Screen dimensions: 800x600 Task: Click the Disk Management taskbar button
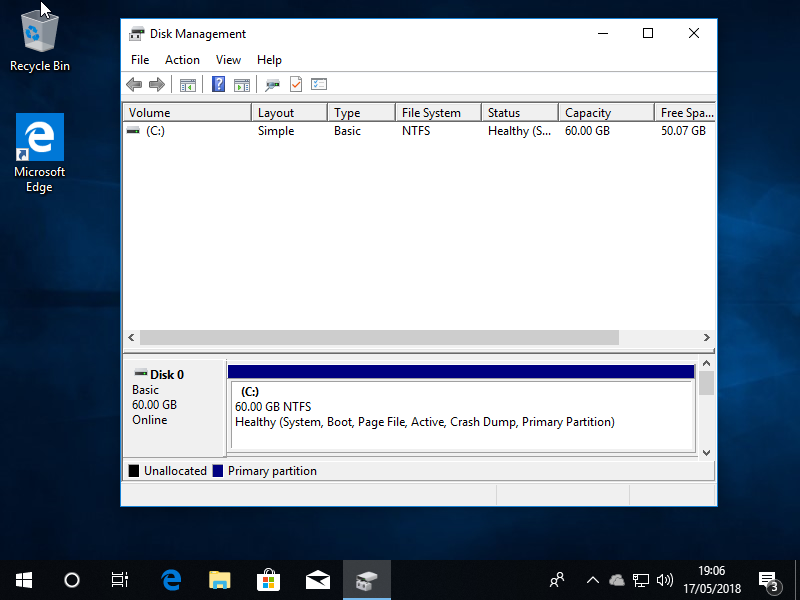[367, 580]
